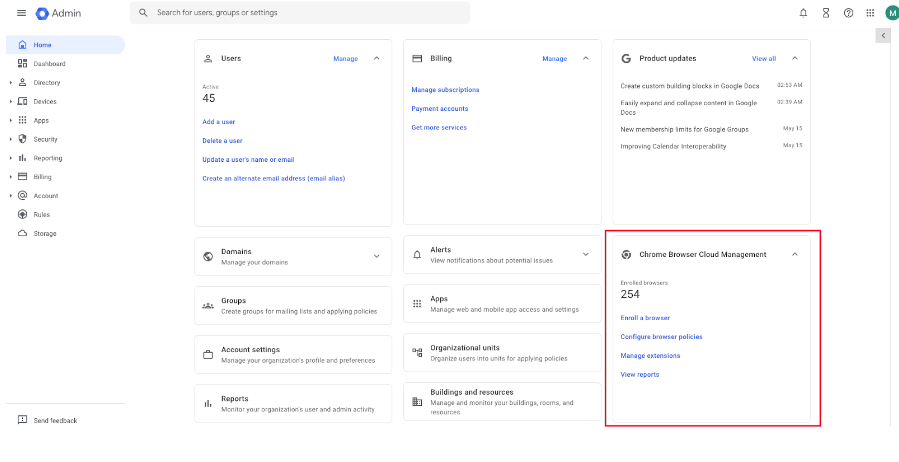
Task: Click Manage on the Billing card
Action: [554, 58]
